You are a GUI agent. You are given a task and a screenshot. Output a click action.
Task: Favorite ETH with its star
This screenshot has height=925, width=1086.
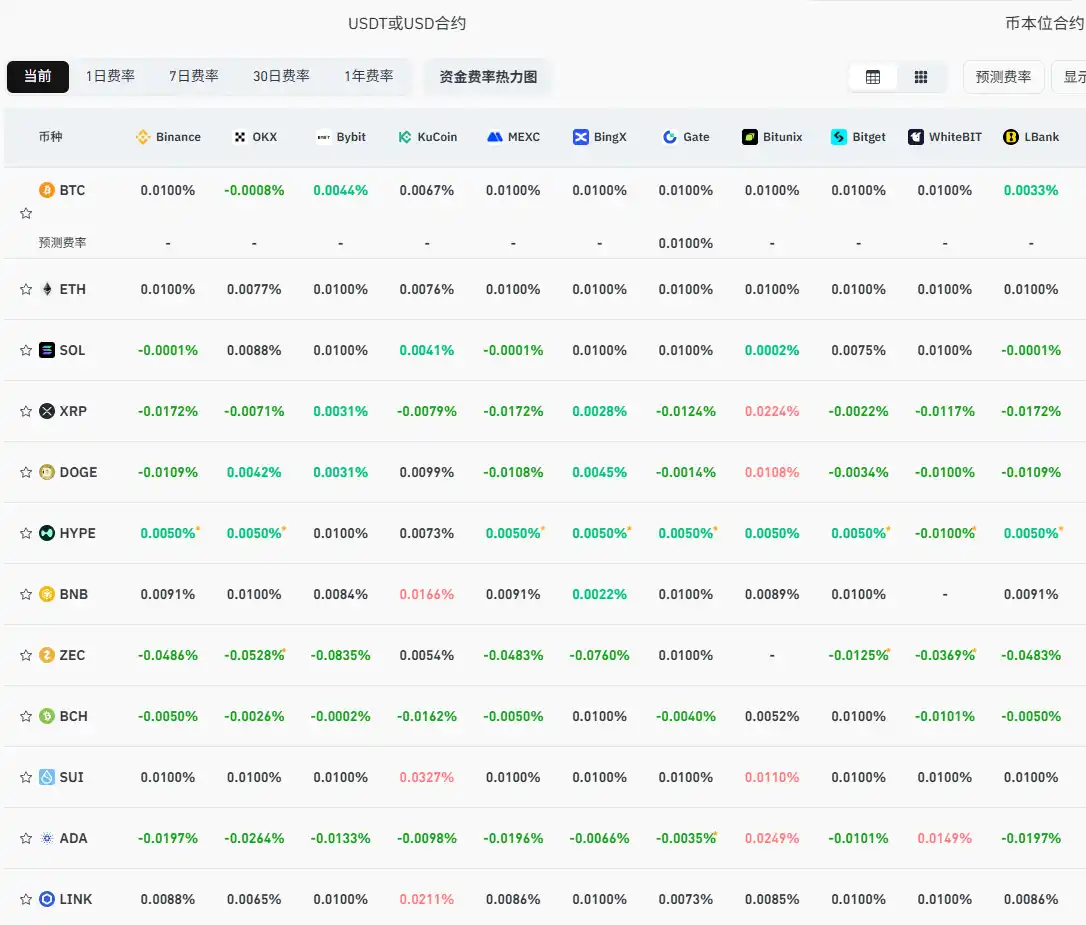click(x=26, y=289)
